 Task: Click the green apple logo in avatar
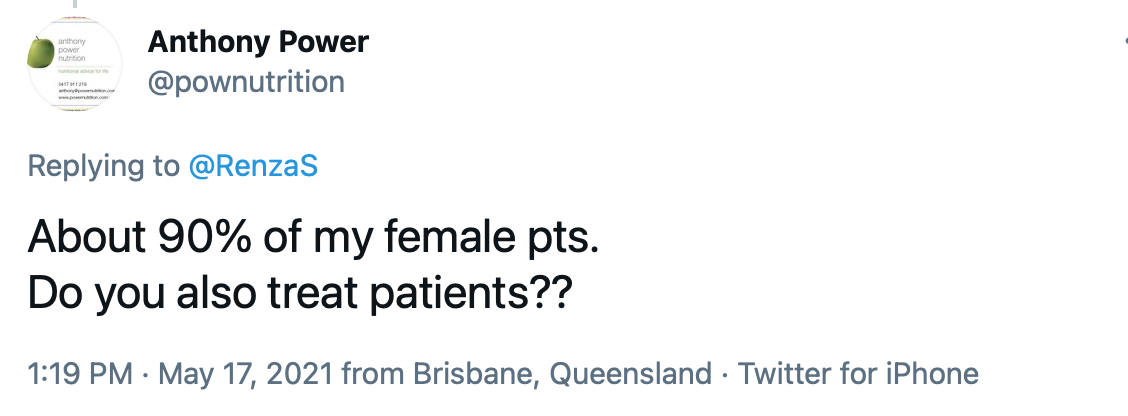42,53
